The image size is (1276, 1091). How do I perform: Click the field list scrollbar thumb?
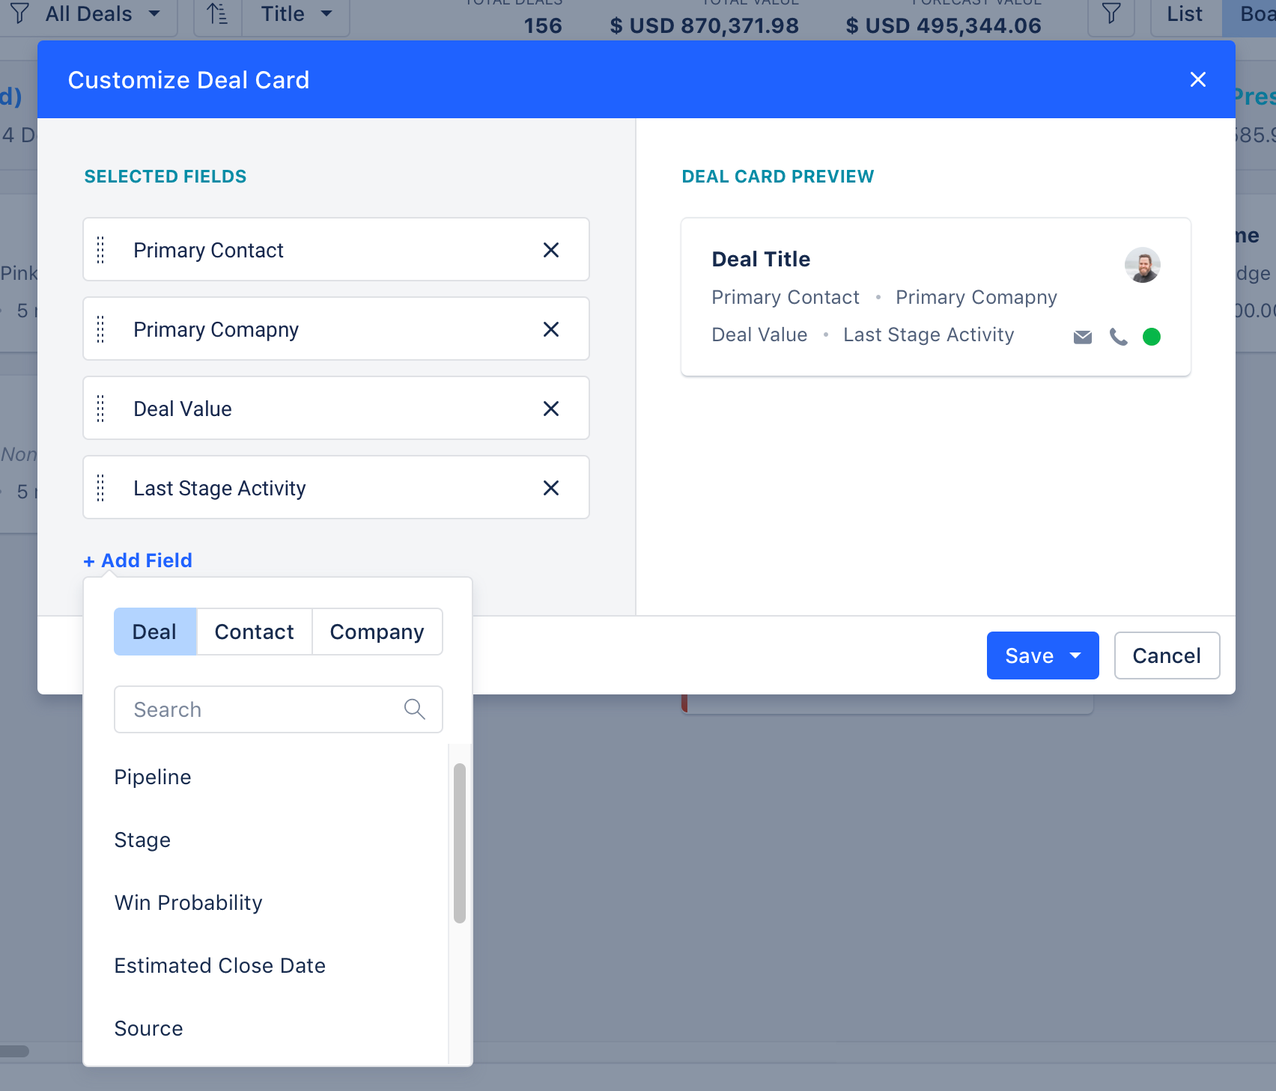pos(460,843)
